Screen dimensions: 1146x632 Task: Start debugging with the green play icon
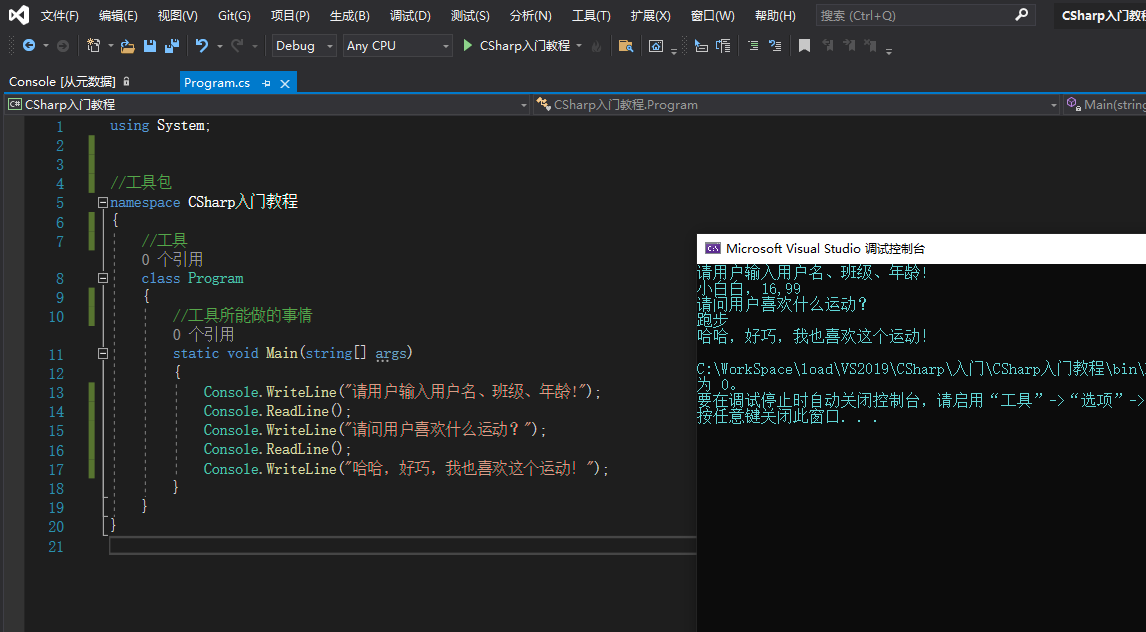468,45
